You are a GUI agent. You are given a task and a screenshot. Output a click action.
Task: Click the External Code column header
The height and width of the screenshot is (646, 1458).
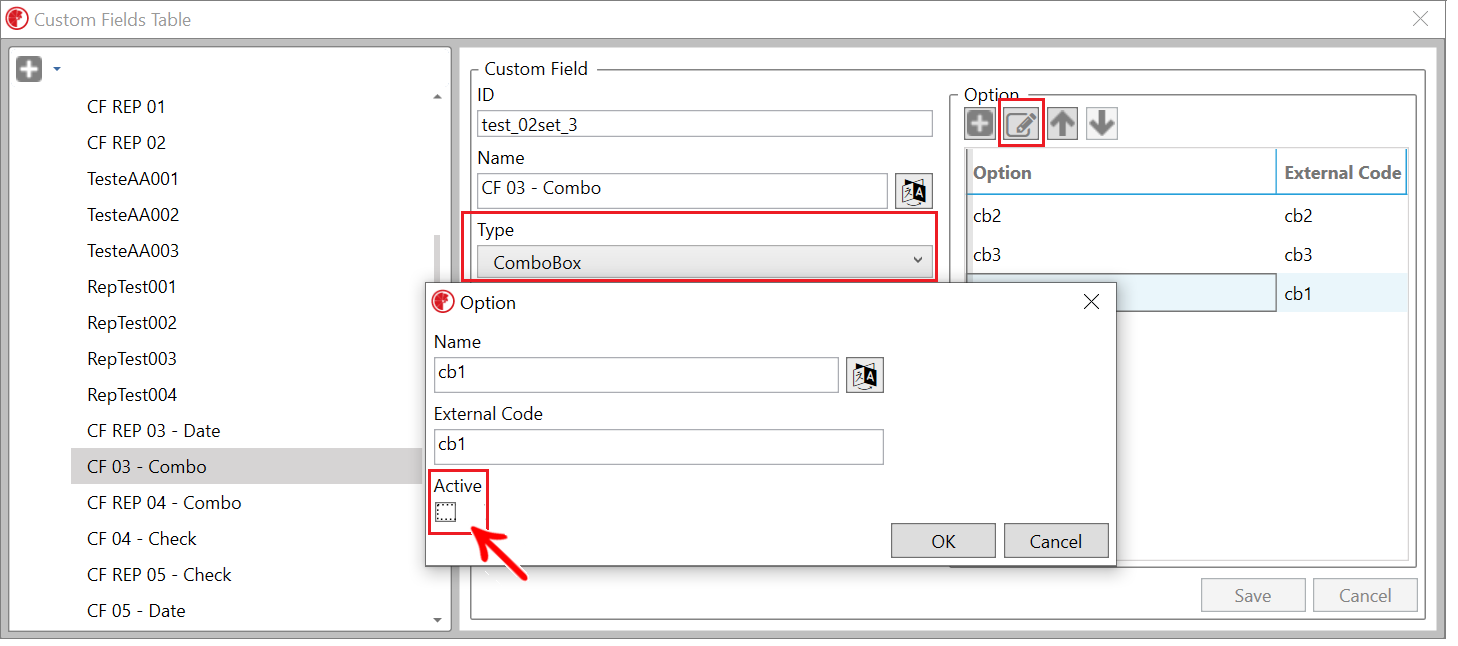(x=1342, y=173)
